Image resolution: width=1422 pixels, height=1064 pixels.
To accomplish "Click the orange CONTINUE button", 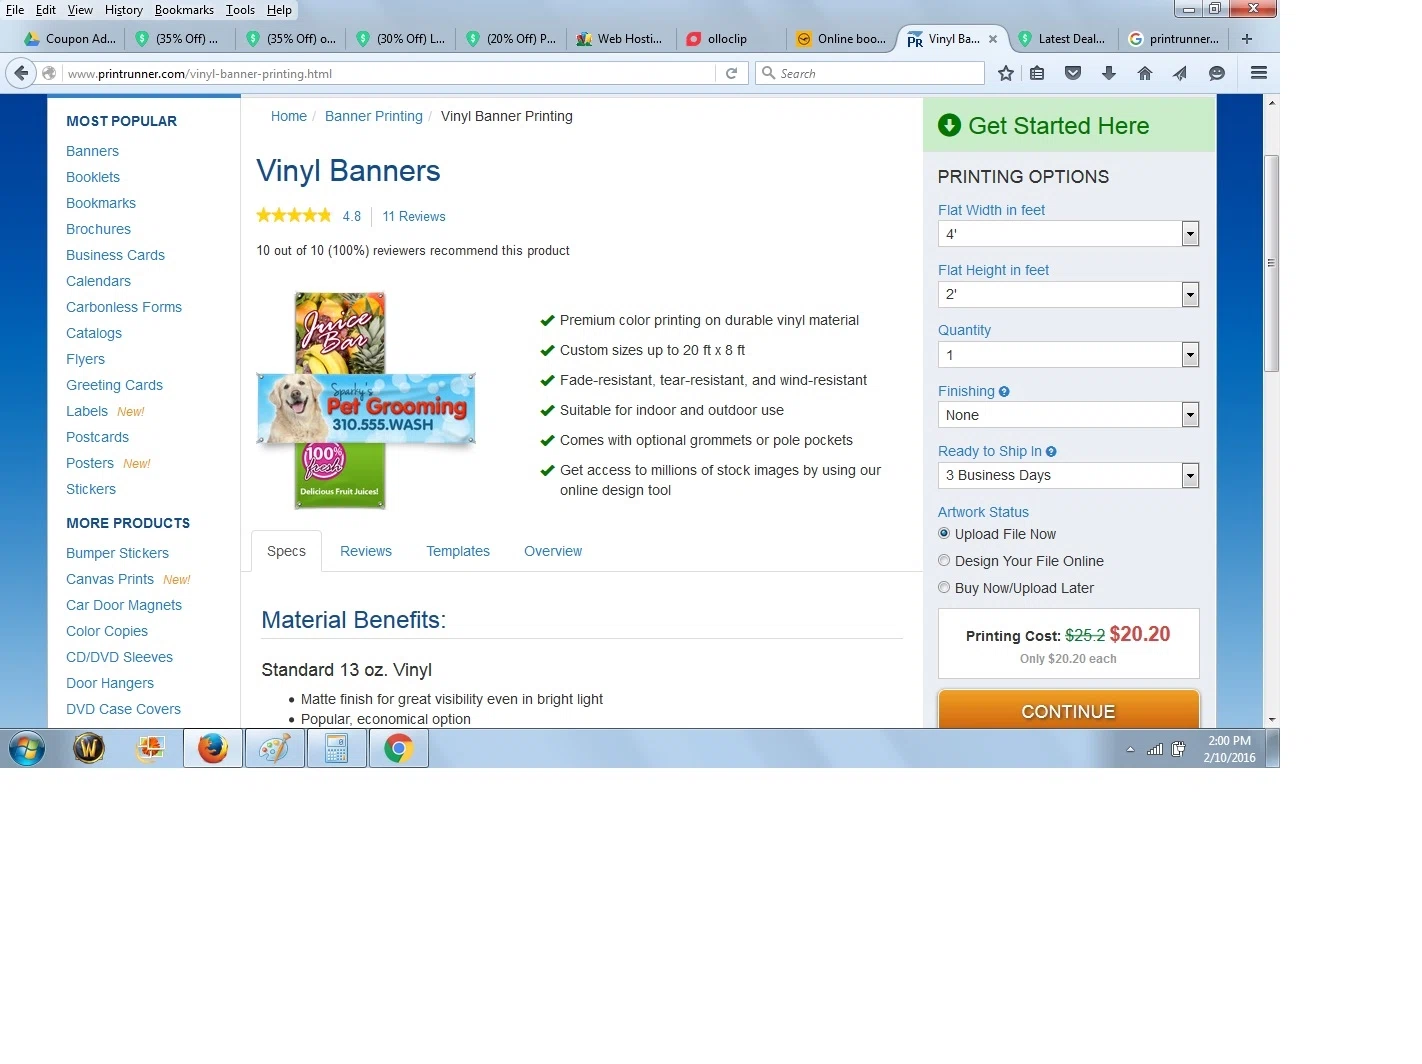I will pyautogui.click(x=1068, y=710).
